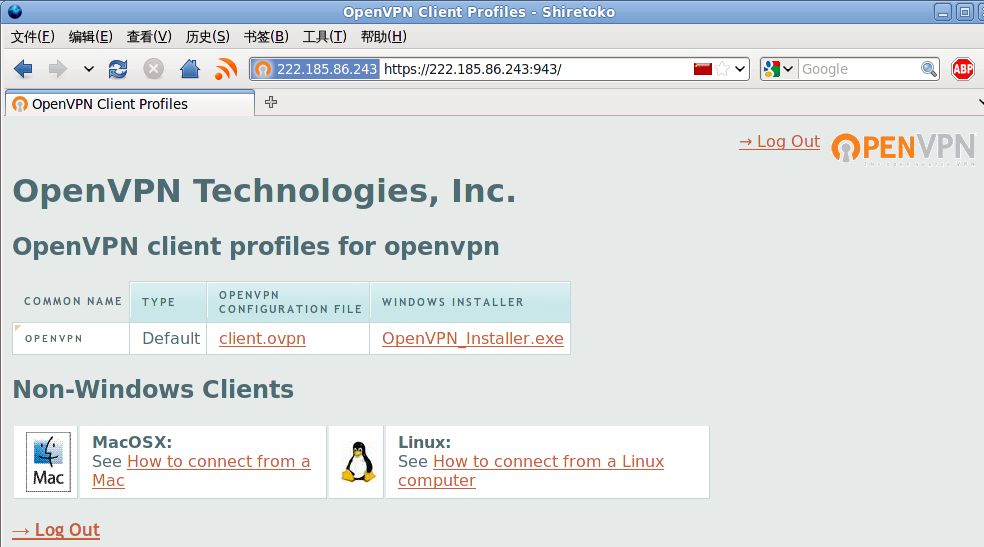Click the stop loading icon

(x=153, y=68)
